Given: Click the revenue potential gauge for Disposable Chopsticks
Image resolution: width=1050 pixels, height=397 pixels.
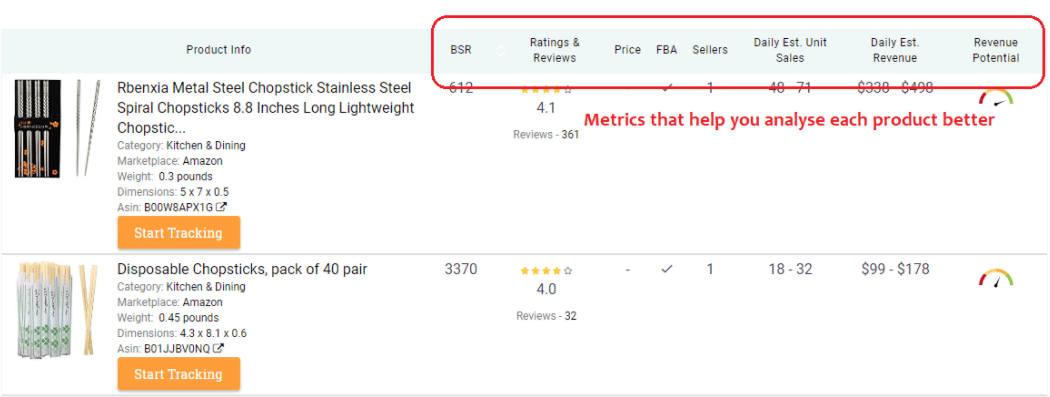Looking at the screenshot, I should click(996, 277).
